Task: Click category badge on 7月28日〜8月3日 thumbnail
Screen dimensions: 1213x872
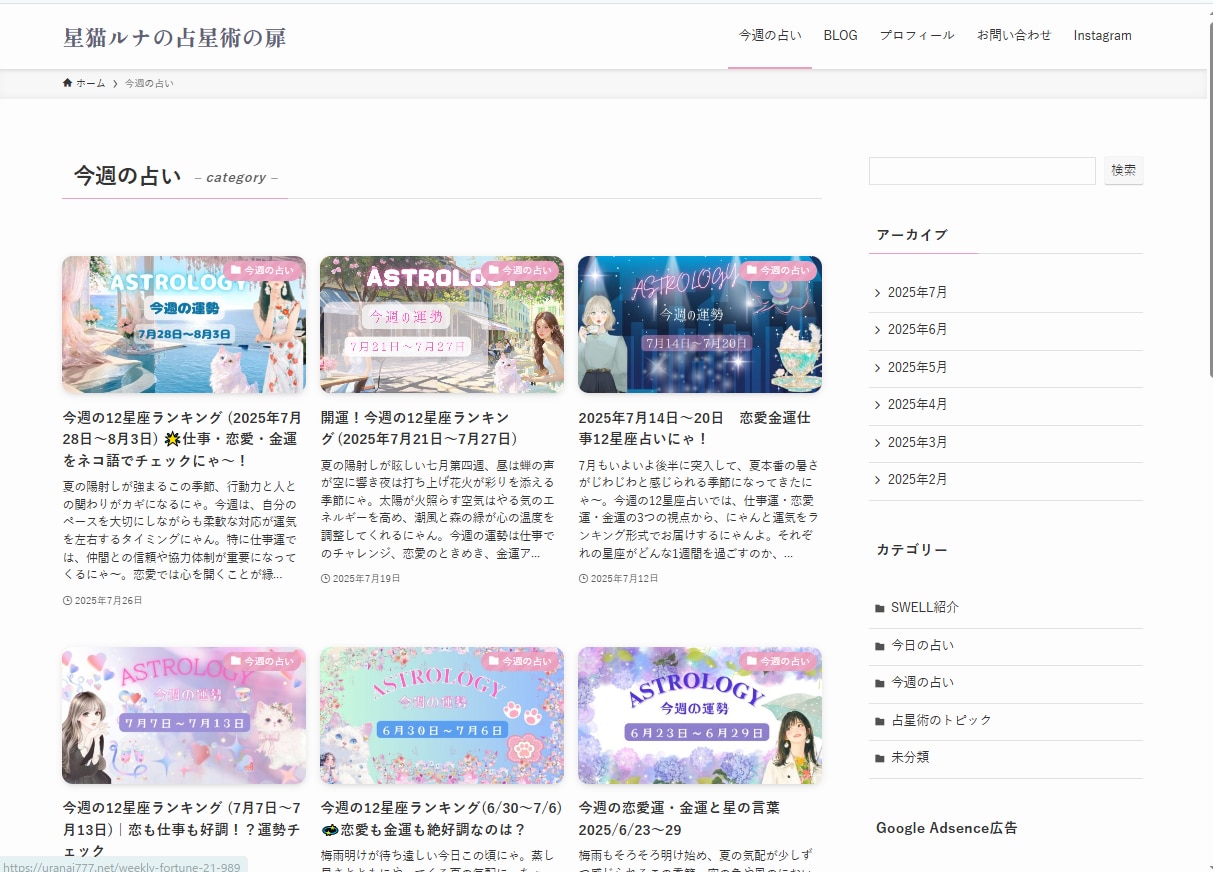Action: [262, 270]
